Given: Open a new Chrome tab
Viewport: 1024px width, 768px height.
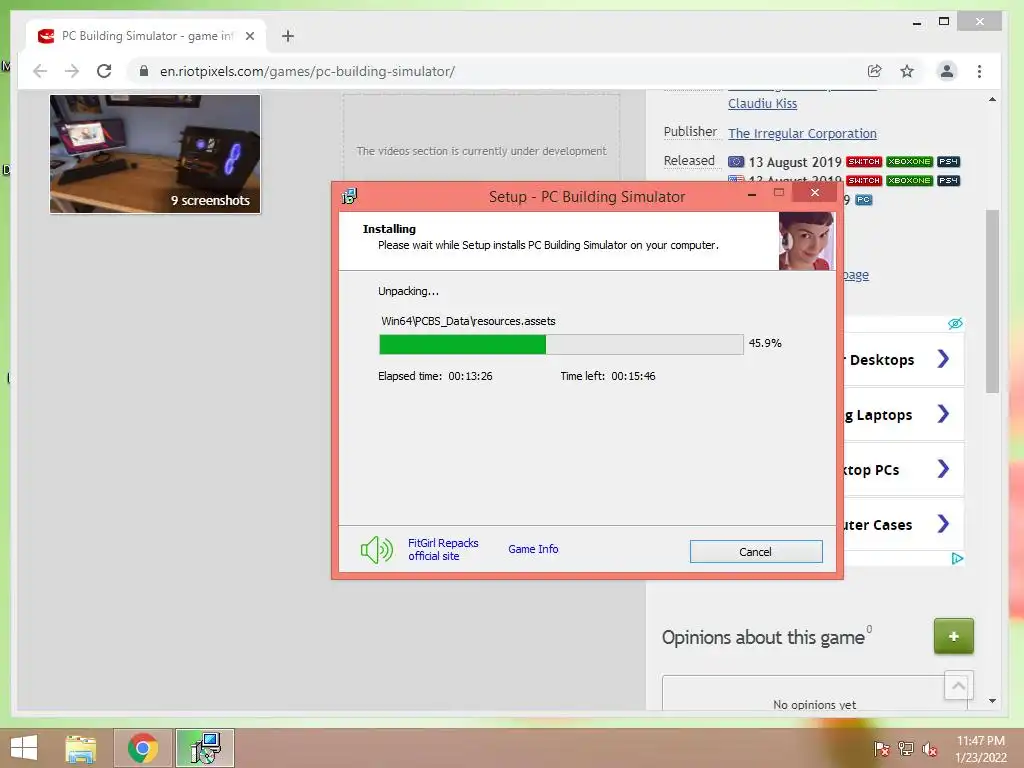Looking at the screenshot, I should coord(288,37).
